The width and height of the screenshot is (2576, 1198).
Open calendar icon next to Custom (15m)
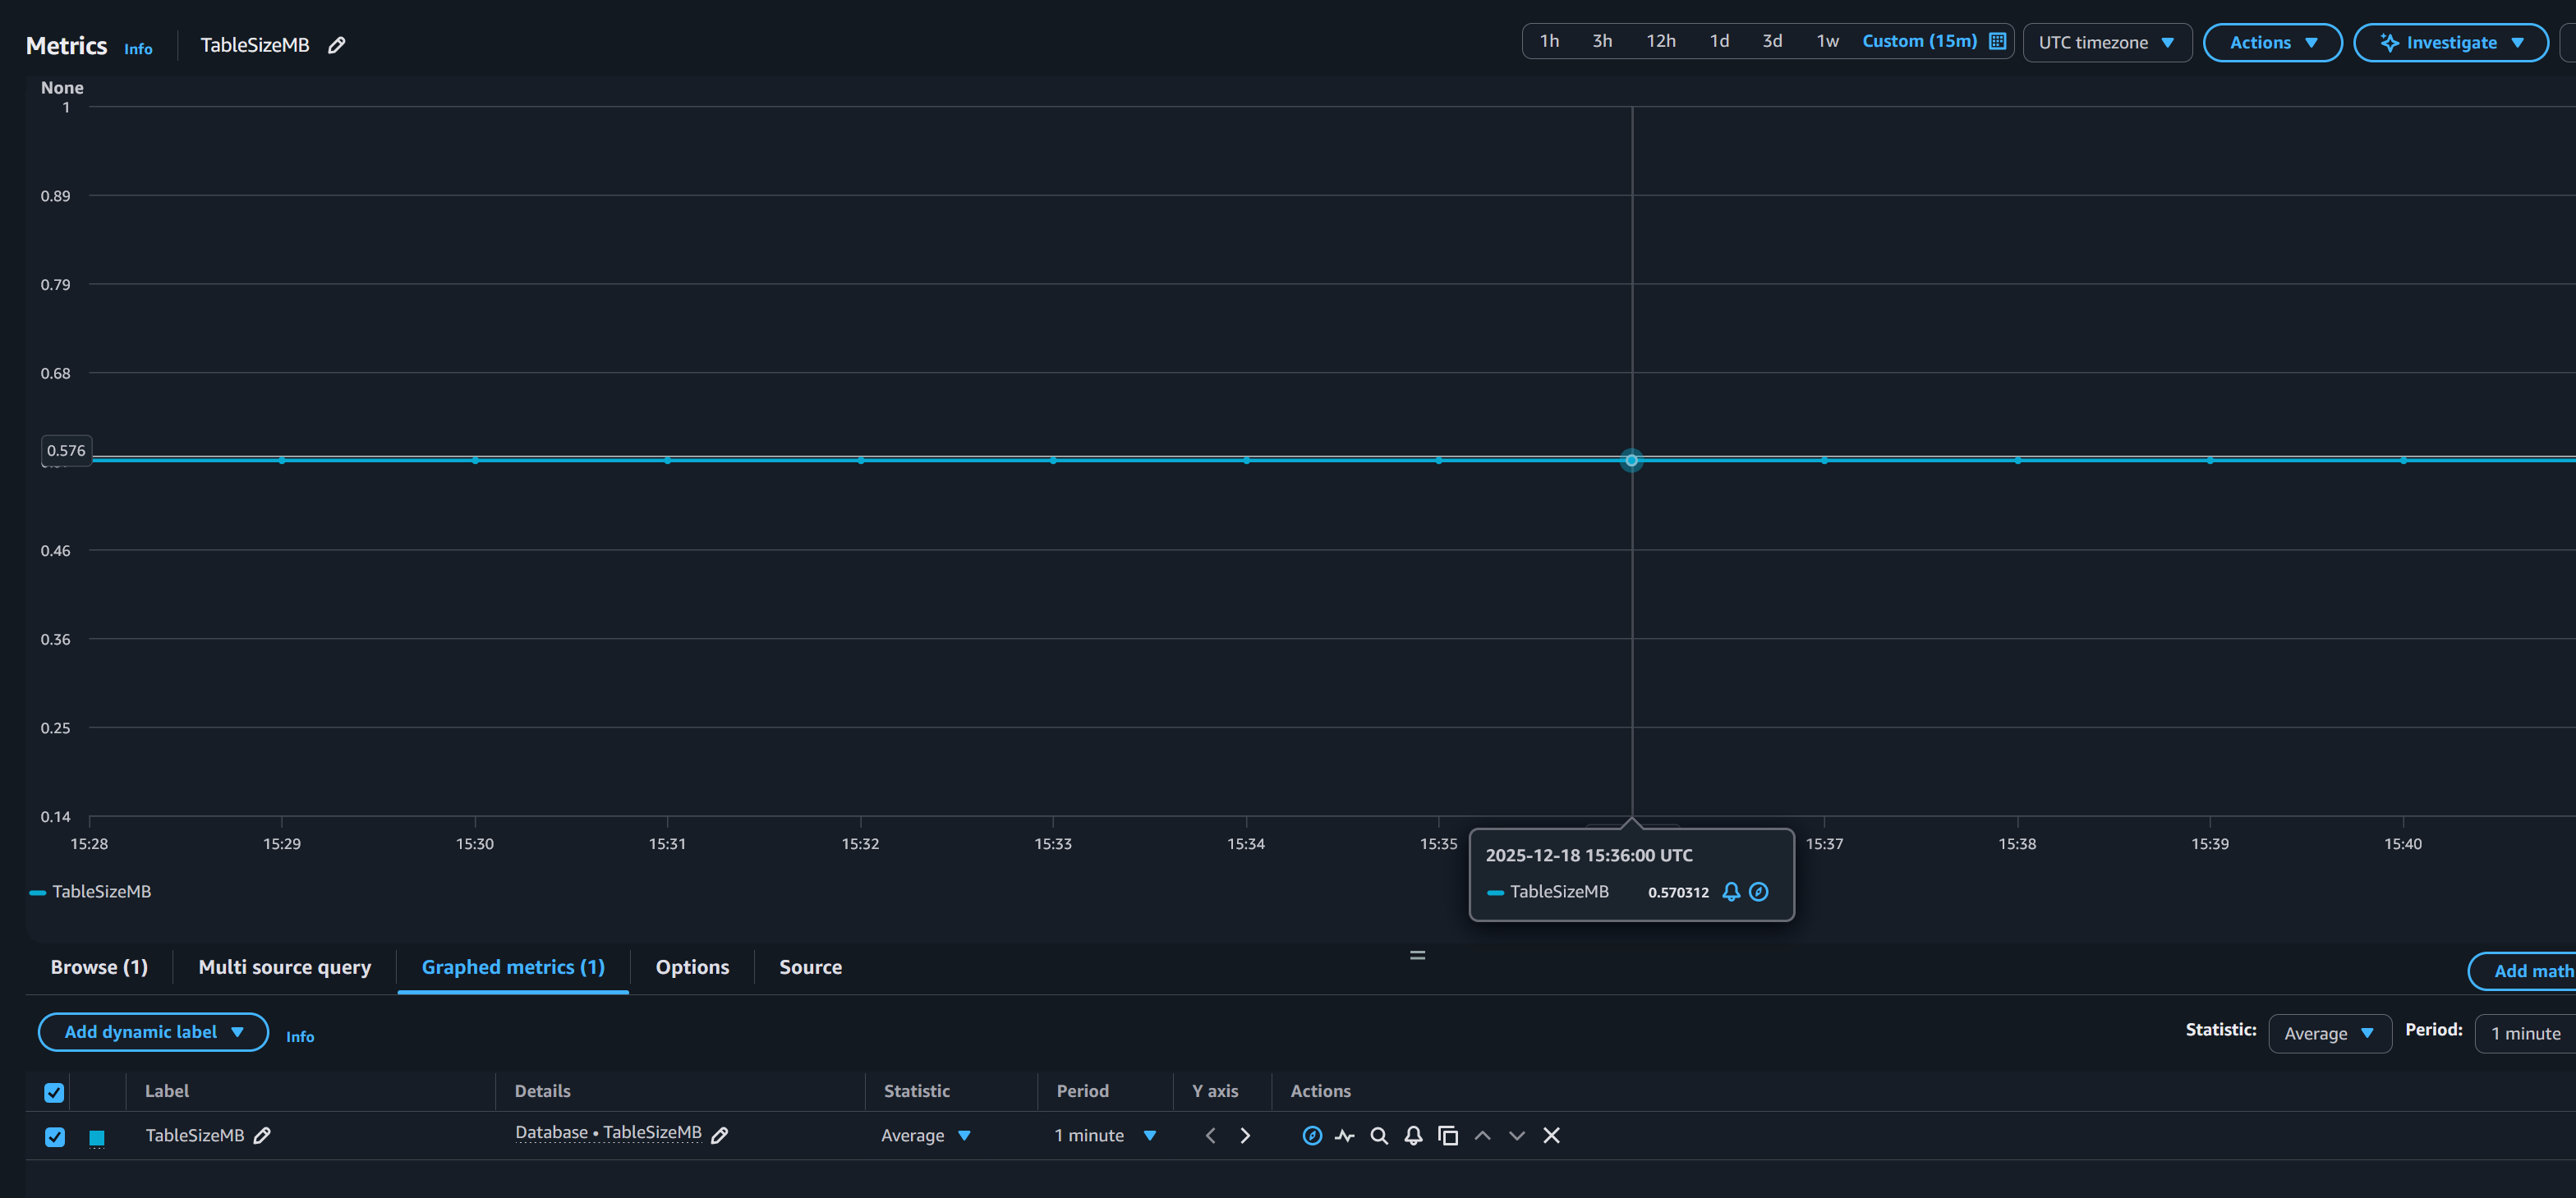point(1997,41)
